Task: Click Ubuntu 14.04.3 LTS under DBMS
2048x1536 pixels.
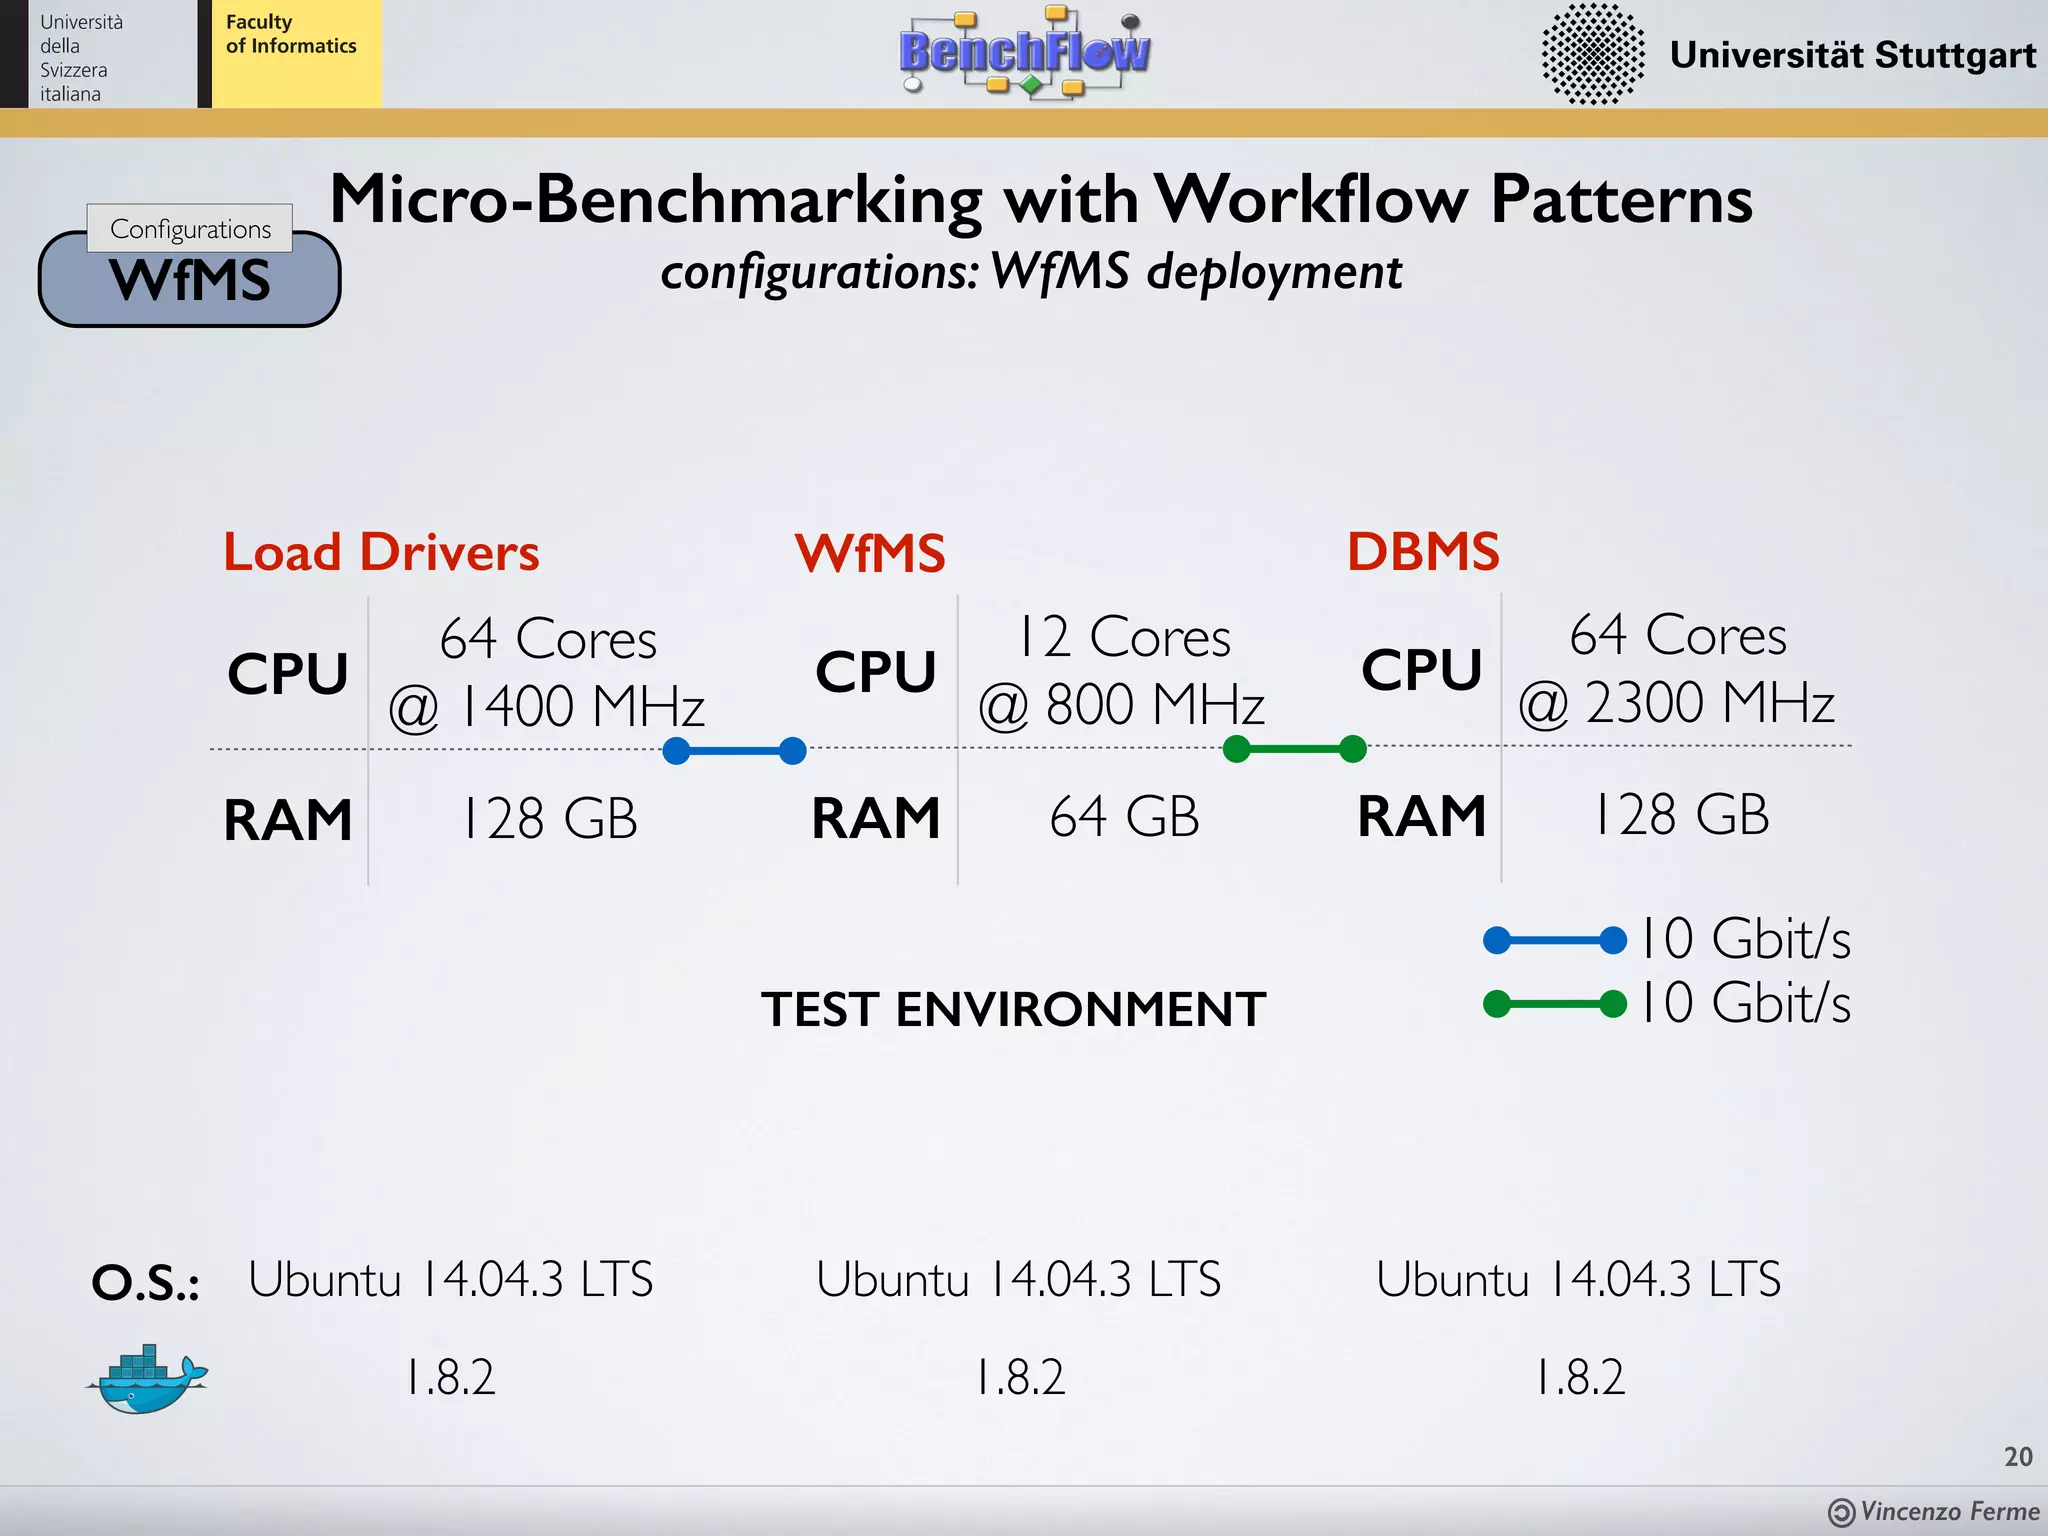Action: [1579, 1279]
